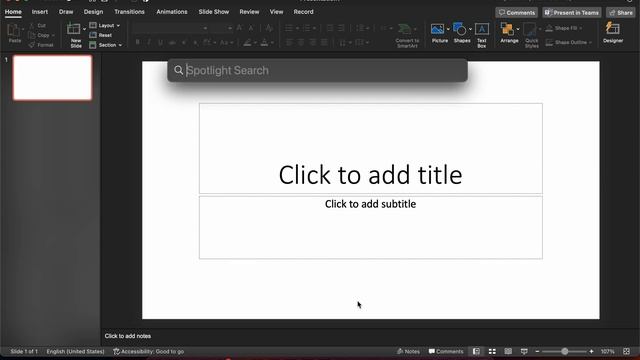Click Accessibility: Good to go status
Viewport: 640px width, 360px height.
pos(149,351)
